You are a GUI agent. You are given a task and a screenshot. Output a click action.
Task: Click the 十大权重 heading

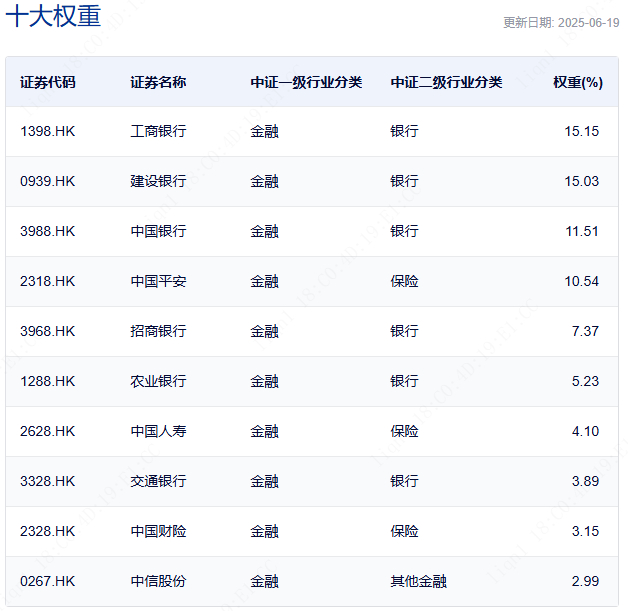tap(53, 16)
